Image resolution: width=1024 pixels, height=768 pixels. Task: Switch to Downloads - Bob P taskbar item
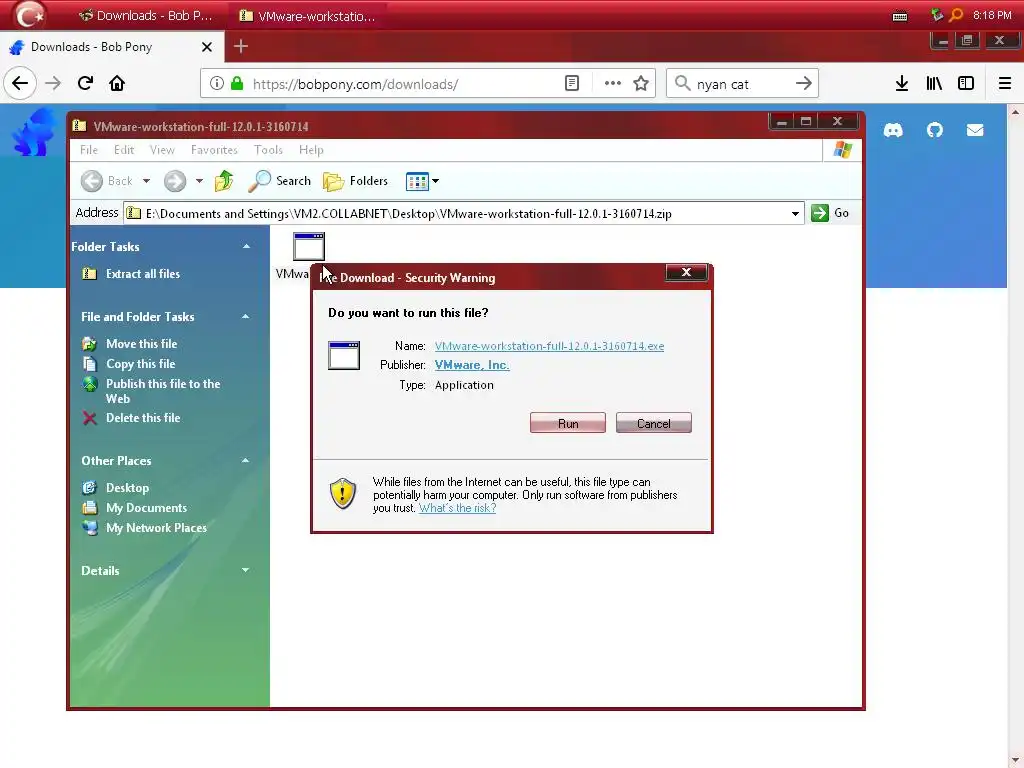tap(145, 16)
